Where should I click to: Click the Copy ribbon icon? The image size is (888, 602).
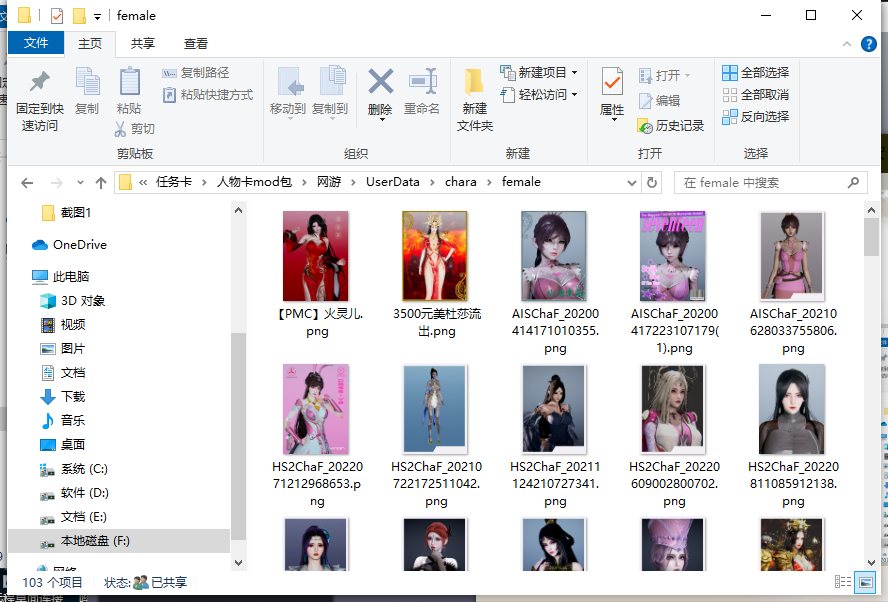[x=87, y=81]
